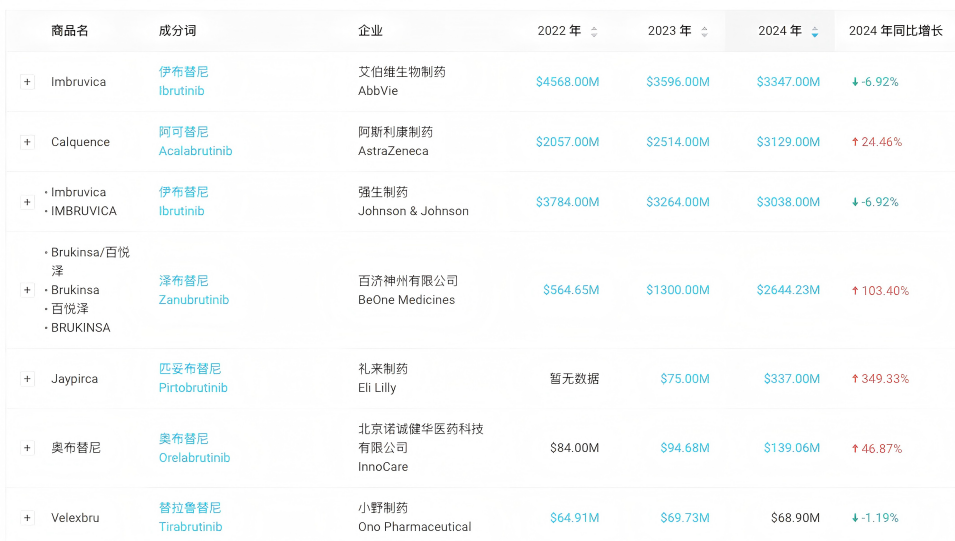Expand the Johnson & Johnson Imbruvica row
The width and height of the screenshot is (955, 541).
27,202
